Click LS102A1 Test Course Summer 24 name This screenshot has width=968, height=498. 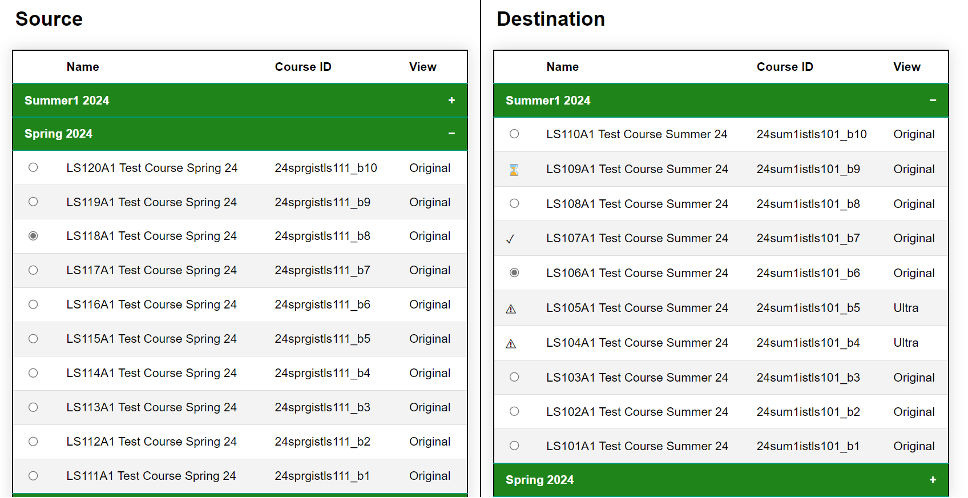[636, 412]
